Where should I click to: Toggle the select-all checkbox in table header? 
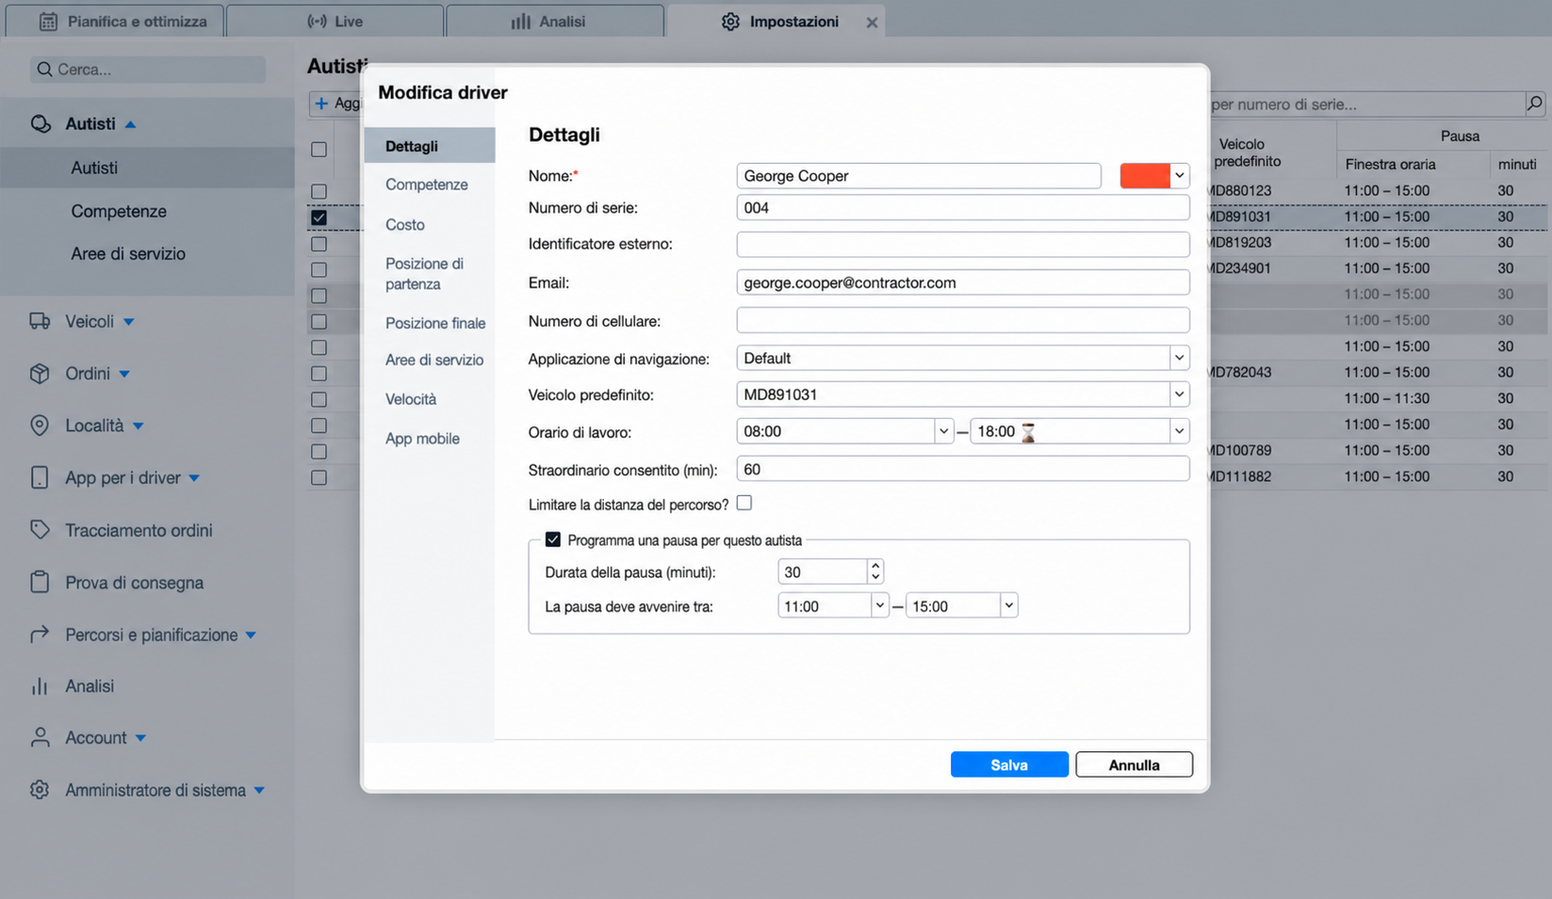click(319, 149)
